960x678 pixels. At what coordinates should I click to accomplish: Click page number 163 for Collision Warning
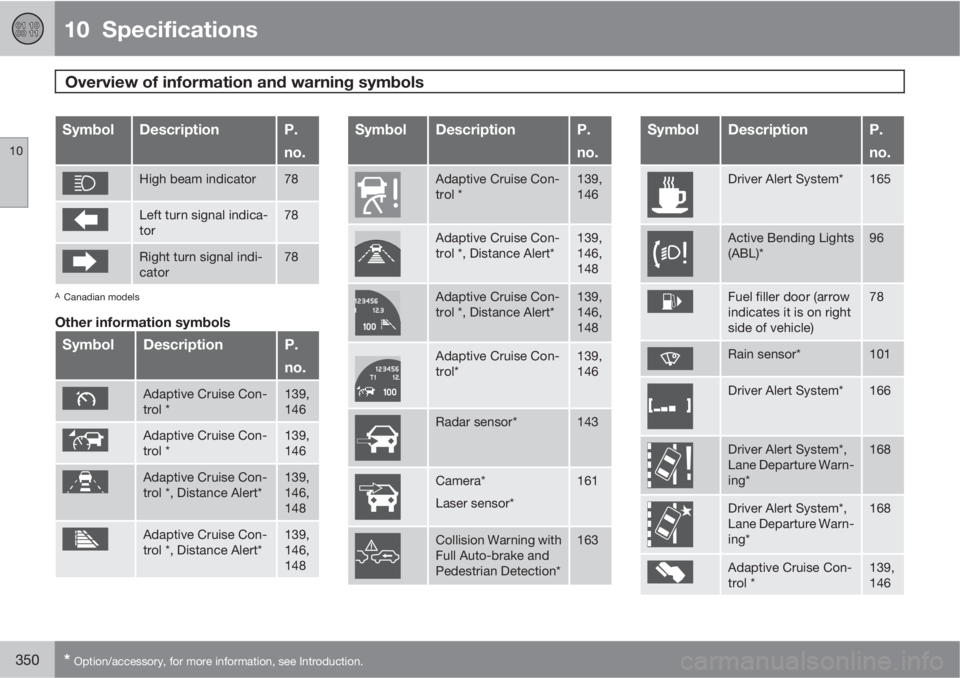pyautogui.click(x=587, y=540)
